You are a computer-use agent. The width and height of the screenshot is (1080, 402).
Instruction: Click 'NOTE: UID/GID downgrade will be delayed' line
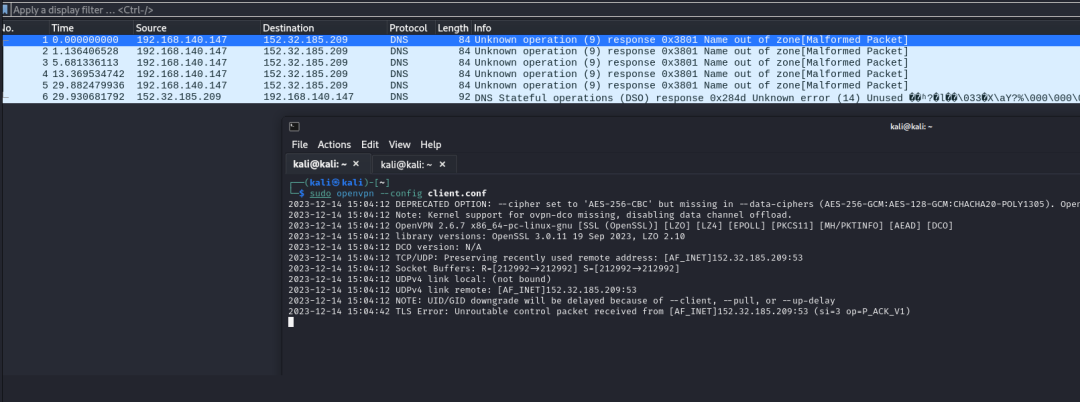point(561,301)
